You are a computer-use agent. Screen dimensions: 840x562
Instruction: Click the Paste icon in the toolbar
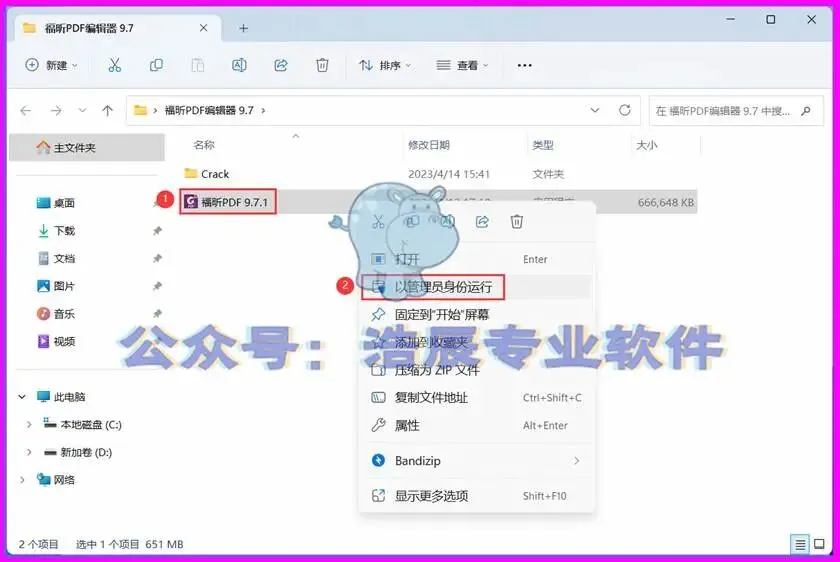pyautogui.click(x=198, y=65)
